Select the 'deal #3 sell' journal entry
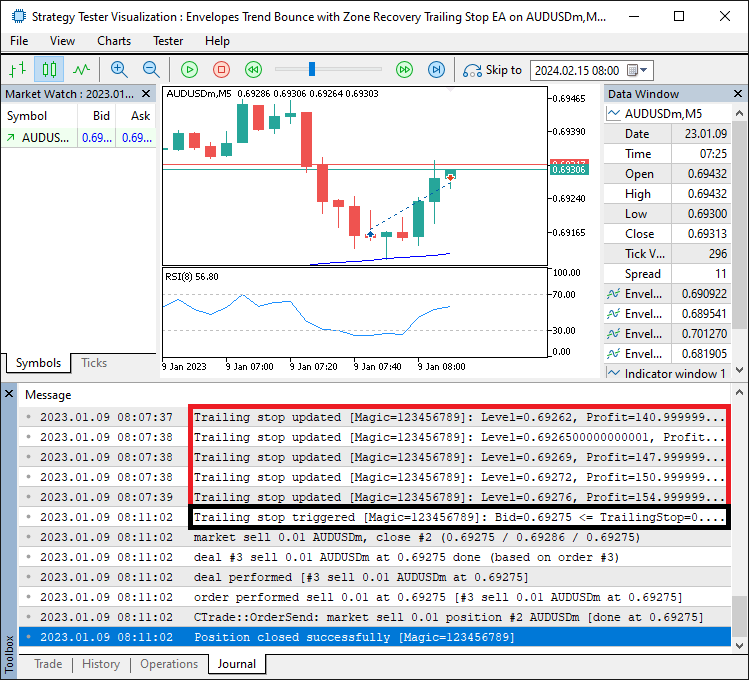This screenshot has width=749, height=680. [x=375, y=557]
